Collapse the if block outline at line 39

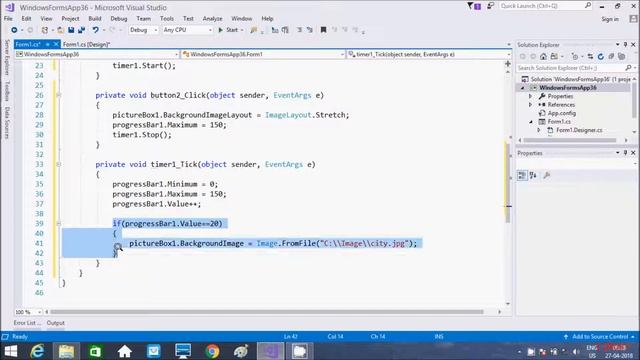click(58, 223)
